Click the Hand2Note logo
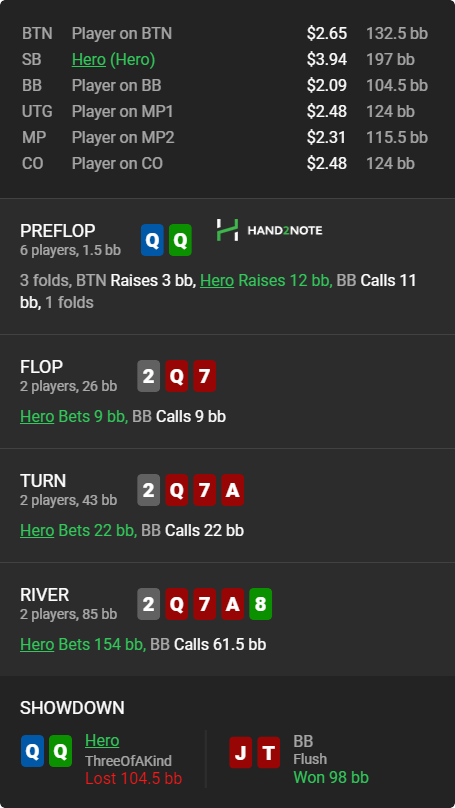 [269, 230]
